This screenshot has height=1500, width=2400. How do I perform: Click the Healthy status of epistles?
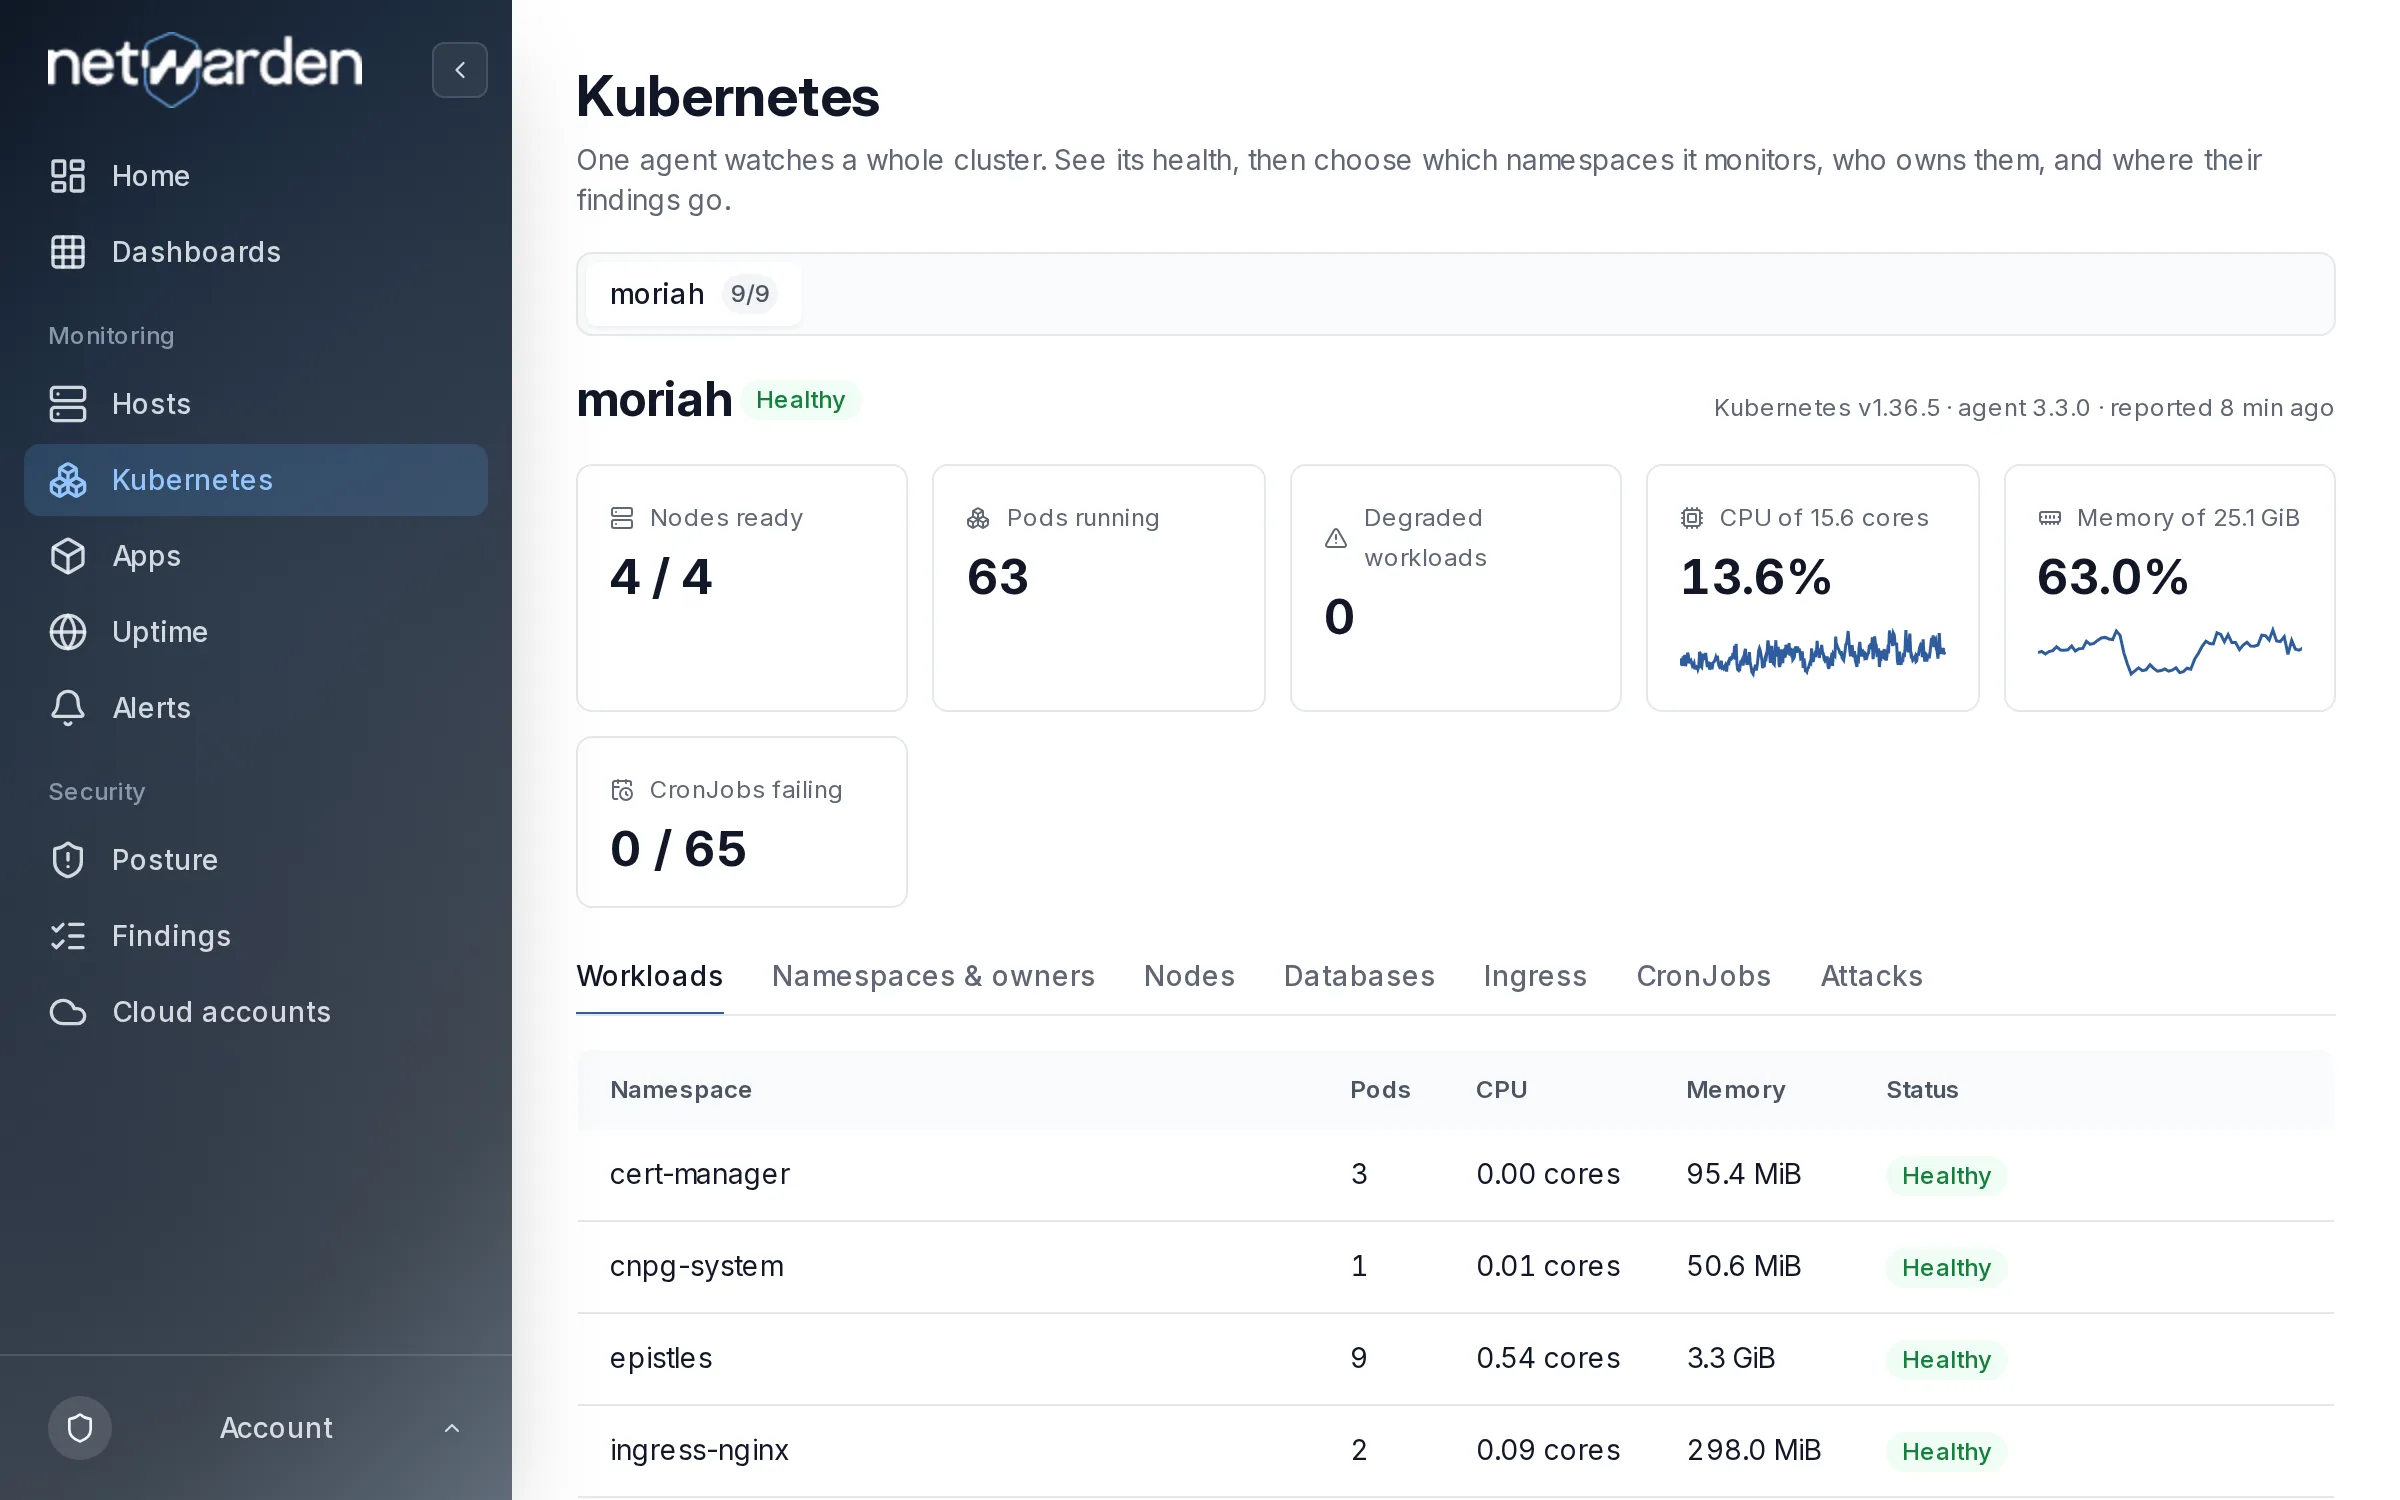click(x=1946, y=1360)
